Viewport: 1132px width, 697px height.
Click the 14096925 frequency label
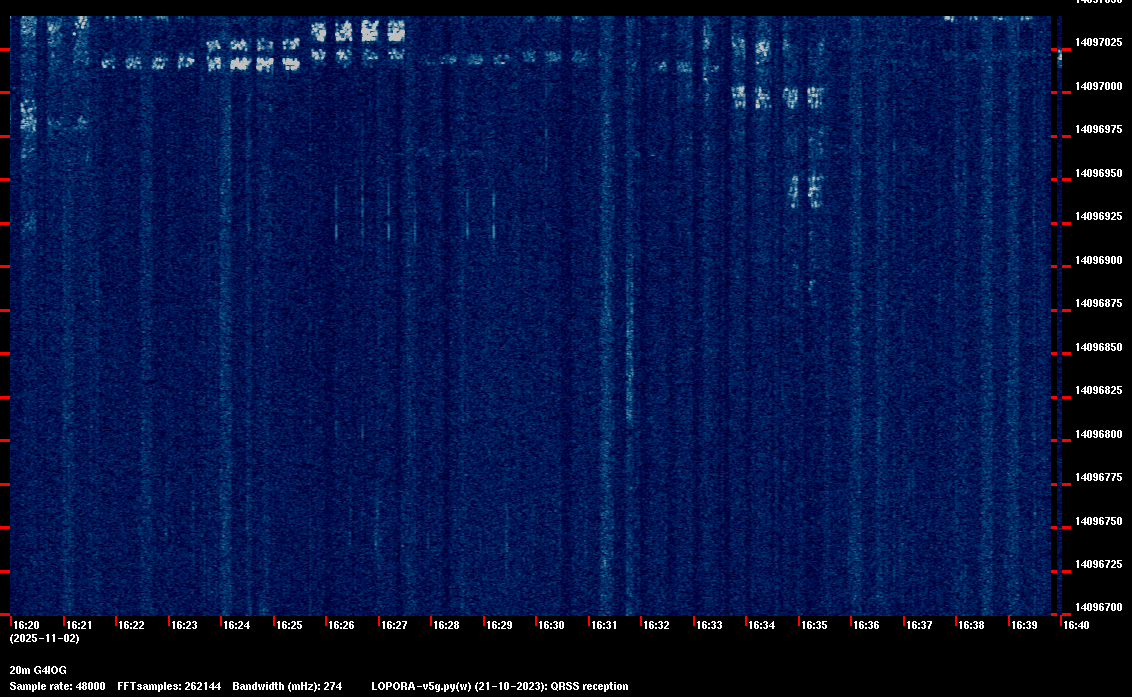coord(1099,217)
